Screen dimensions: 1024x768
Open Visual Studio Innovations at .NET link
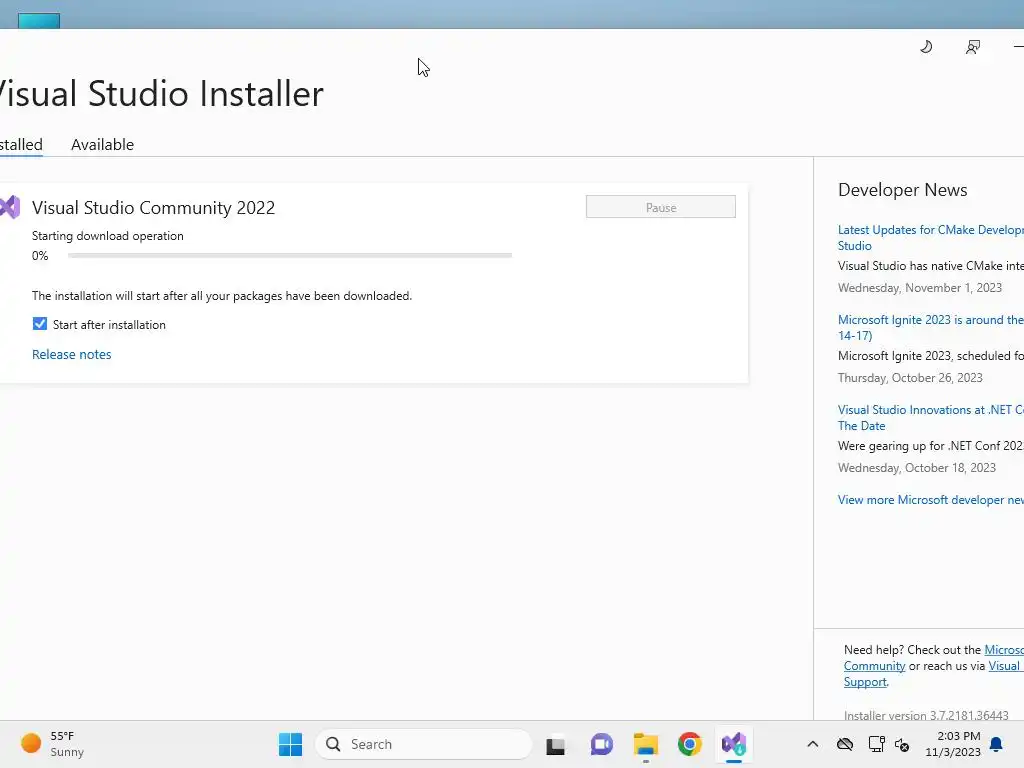931,417
